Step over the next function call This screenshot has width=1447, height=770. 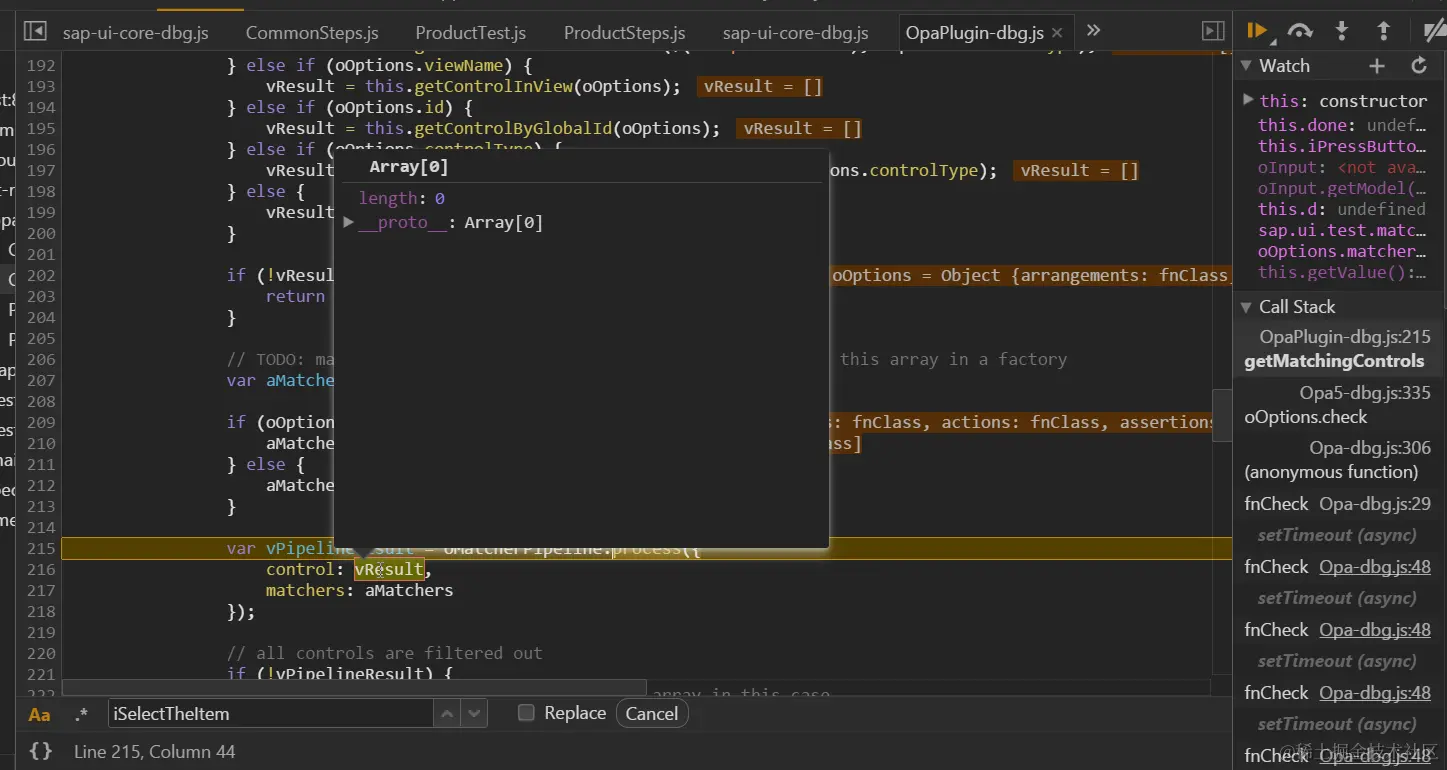point(1300,32)
